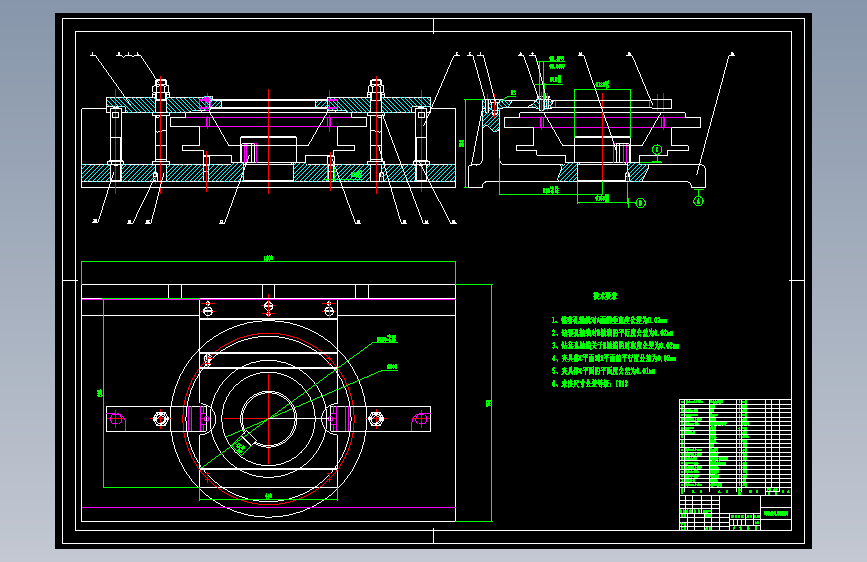Pick the parts list table above title block
Screen dimensions: 867x562
tap(735, 447)
